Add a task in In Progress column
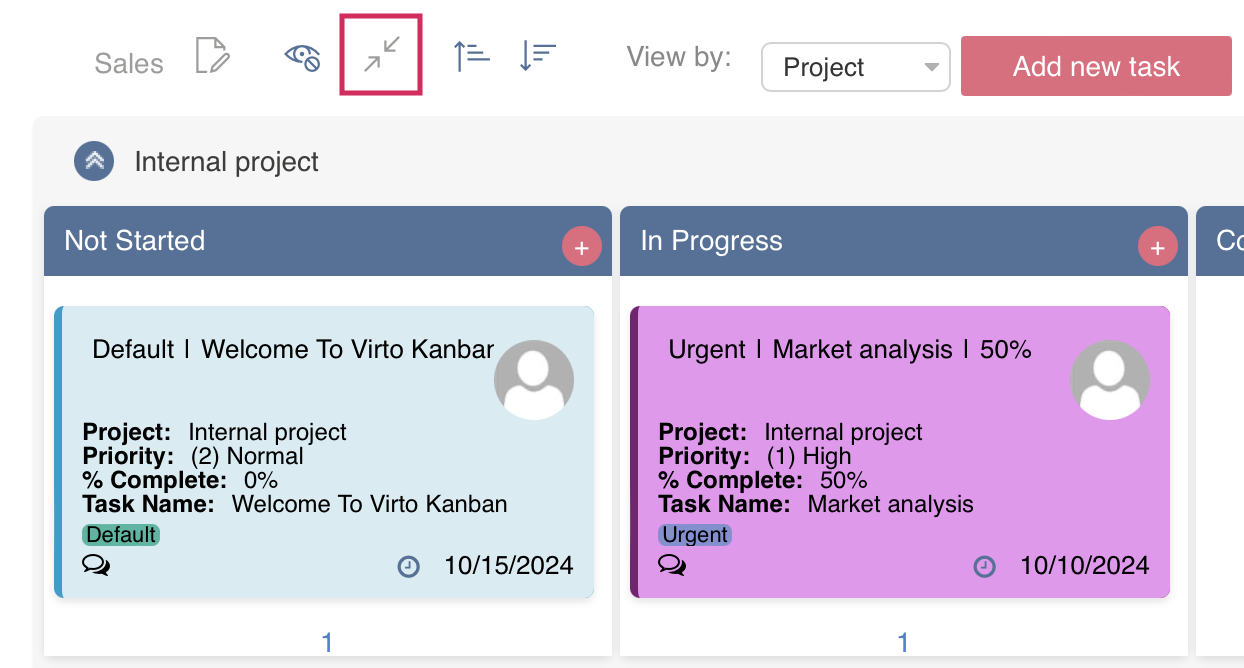Image resolution: width=1244 pixels, height=668 pixels. click(x=1157, y=246)
